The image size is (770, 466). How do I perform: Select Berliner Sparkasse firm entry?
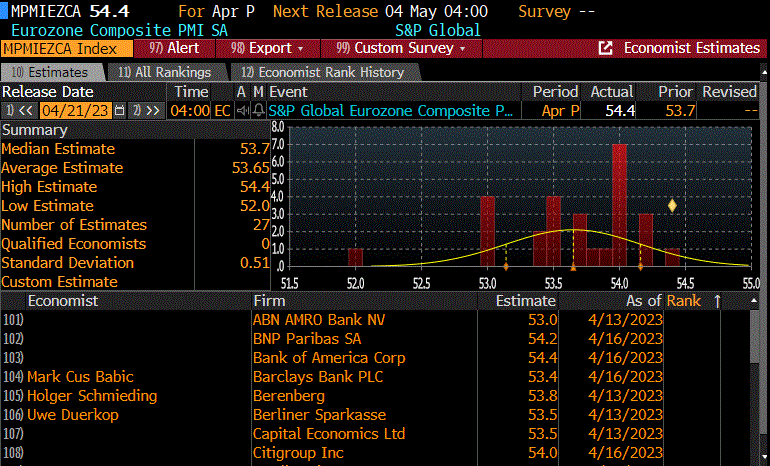(x=319, y=415)
